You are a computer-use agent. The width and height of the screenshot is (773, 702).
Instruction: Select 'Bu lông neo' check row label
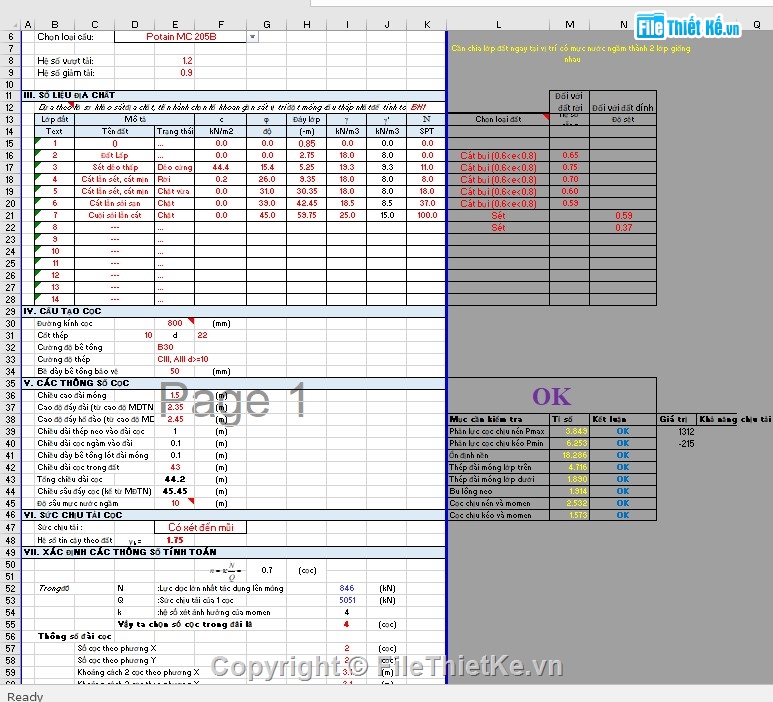click(x=498, y=491)
